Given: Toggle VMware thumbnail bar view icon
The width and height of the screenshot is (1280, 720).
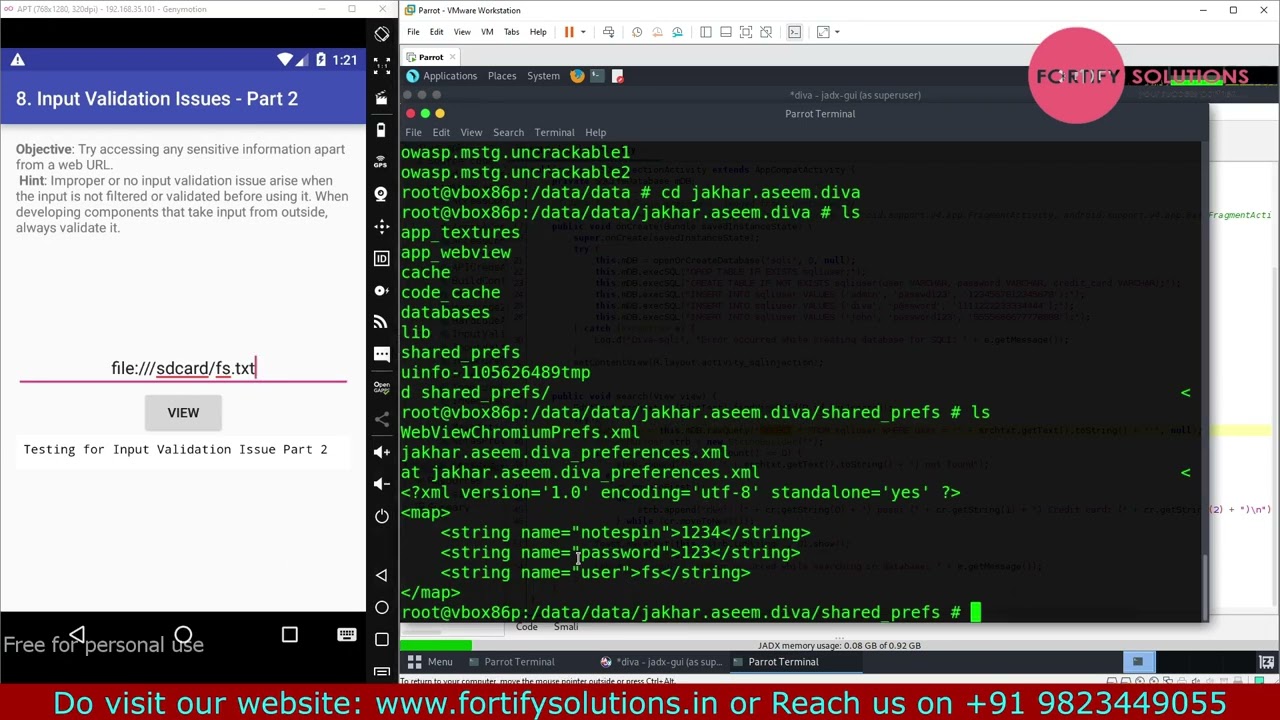Looking at the screenshot, I should click(x=726, y=32).
